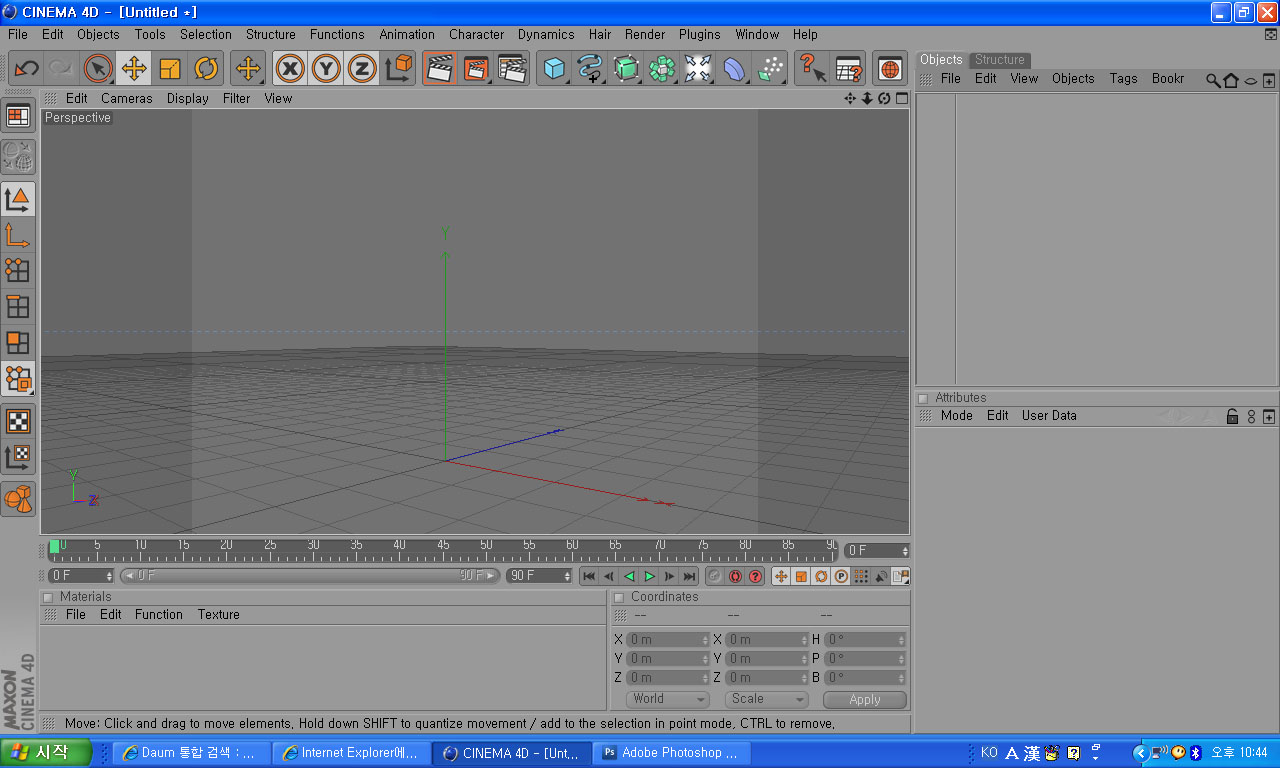
Task: Open the spline drawing tool icon
Action: pyautogui.click(x=590, y=69)
